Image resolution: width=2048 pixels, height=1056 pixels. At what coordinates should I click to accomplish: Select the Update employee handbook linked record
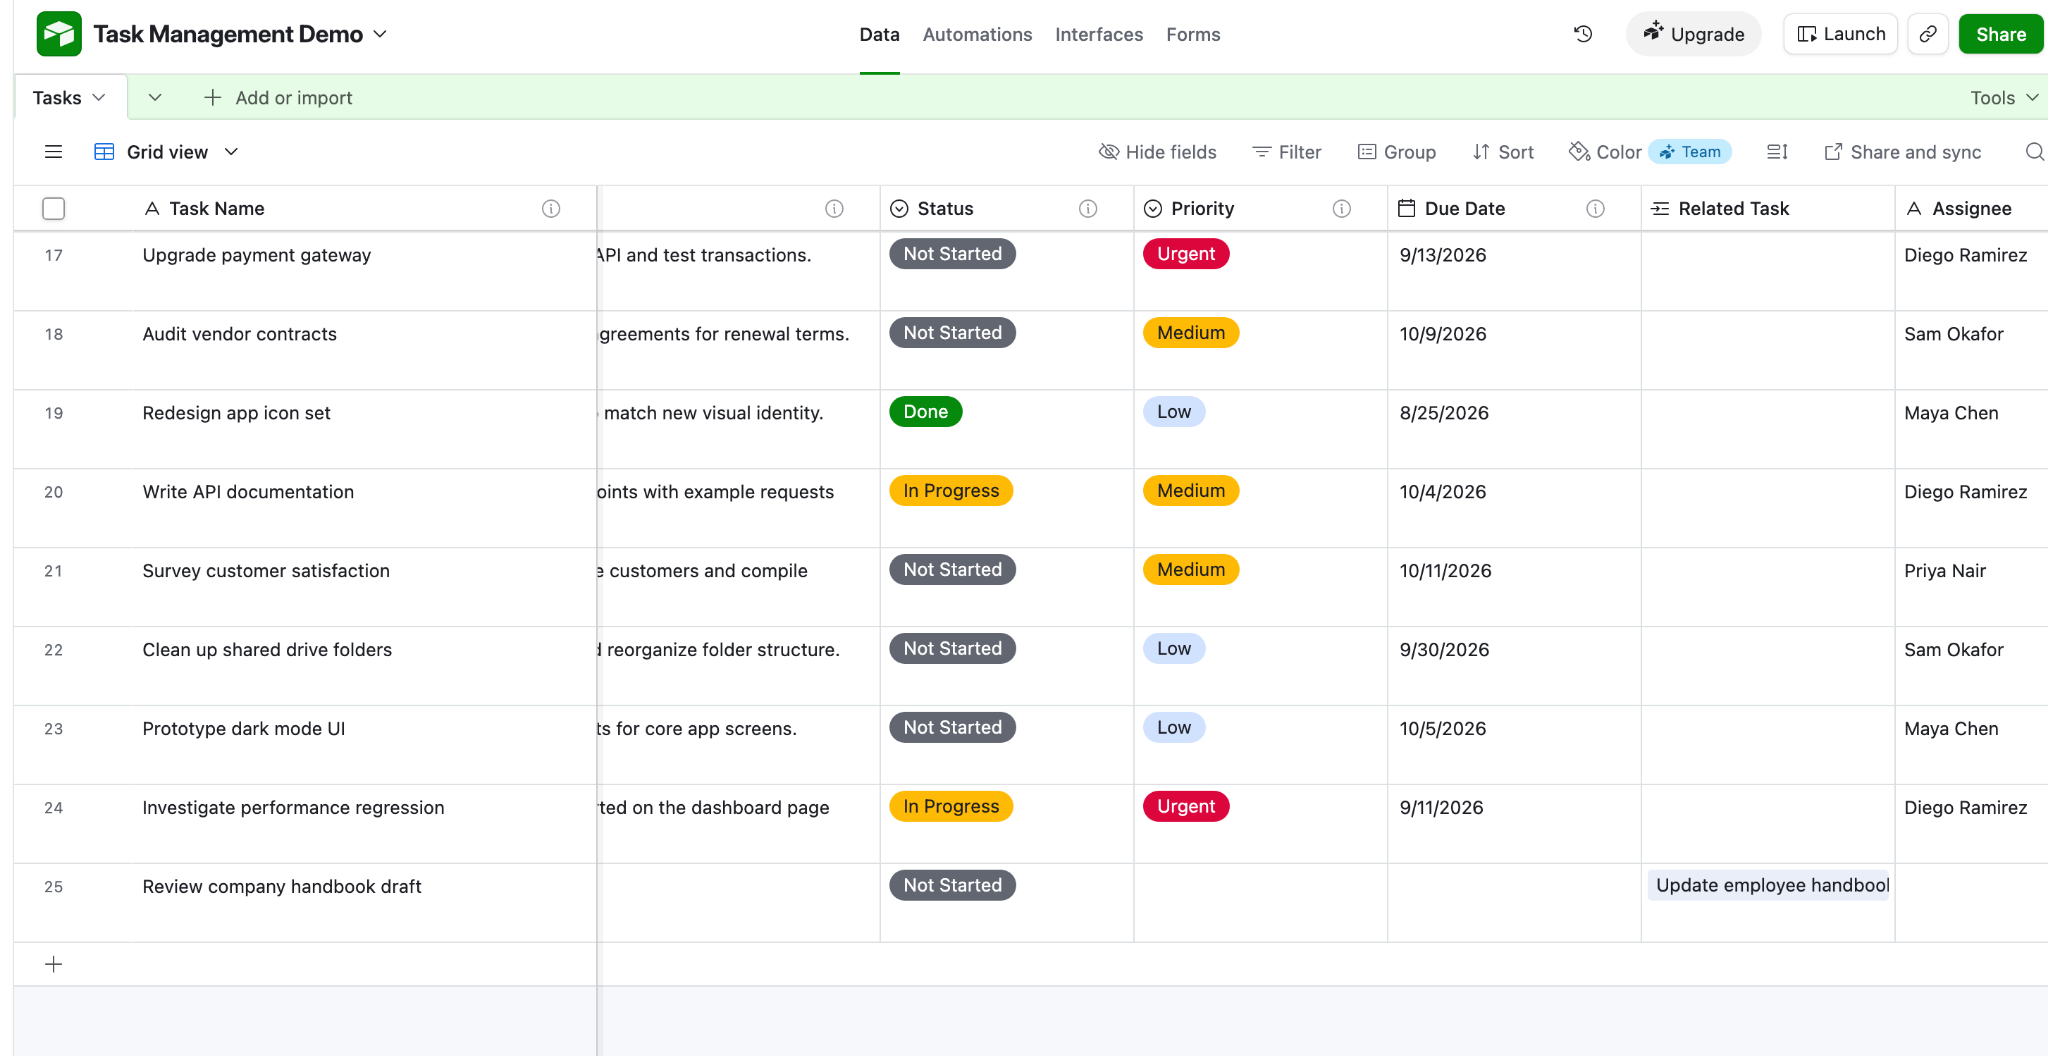[1770, 885]
